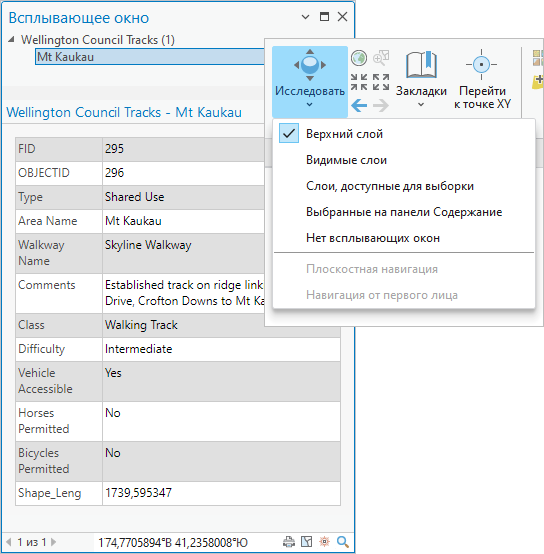Click the fixed zoom out arrows icon
This screenshot has width=544, height=554.
coord(381,82)
